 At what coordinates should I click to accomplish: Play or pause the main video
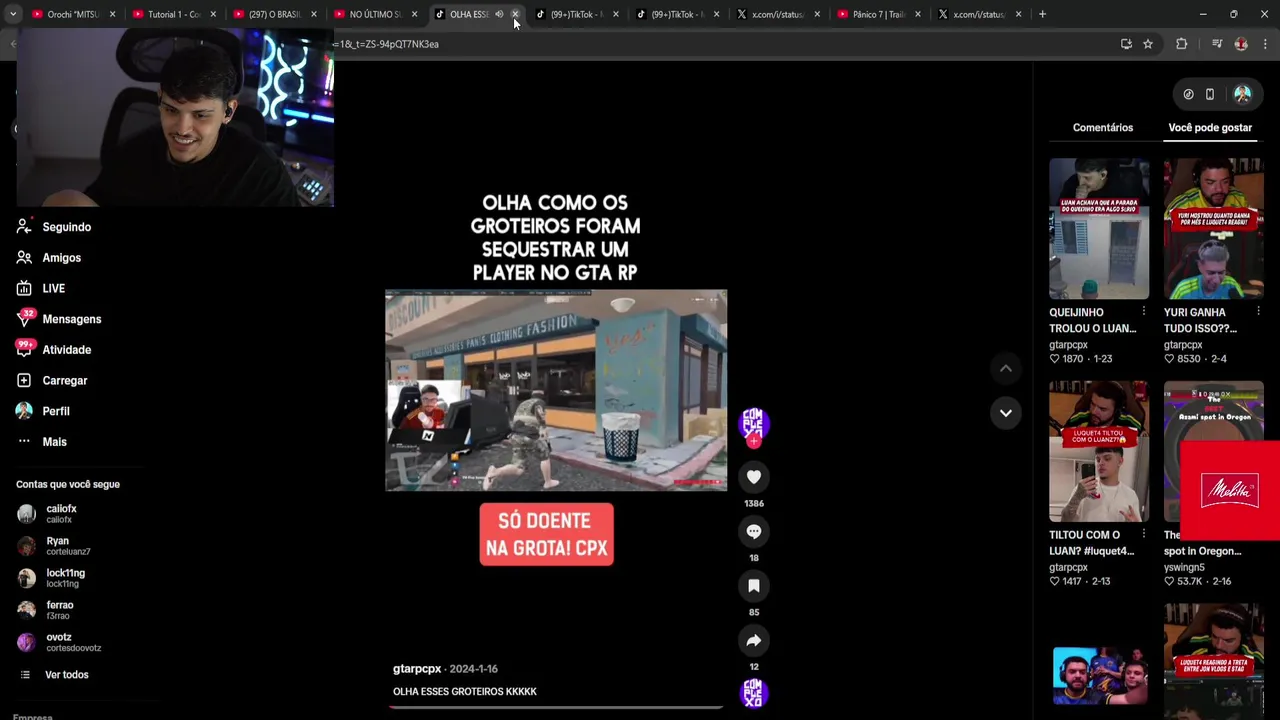[x=556, y=390]
